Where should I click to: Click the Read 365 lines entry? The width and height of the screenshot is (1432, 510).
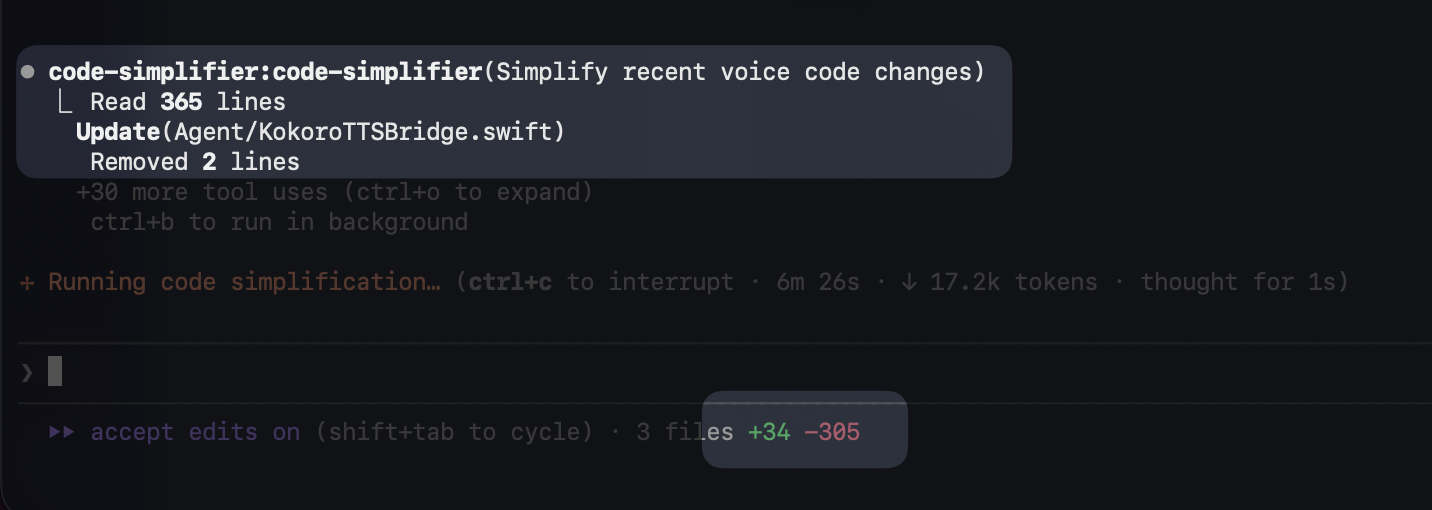point(187,102)
